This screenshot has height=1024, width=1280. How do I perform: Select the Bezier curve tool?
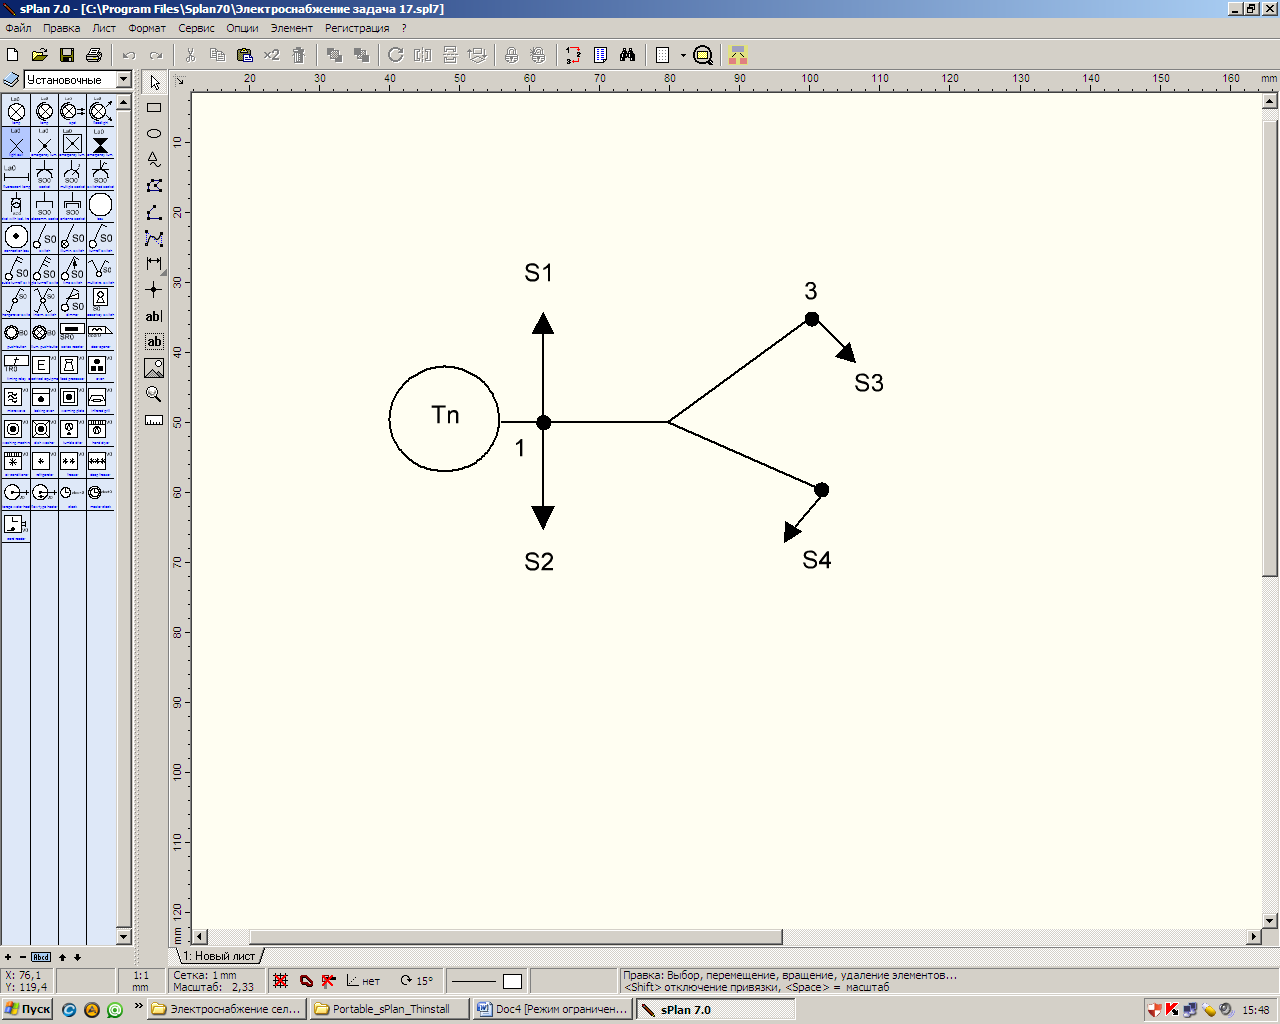[x=154, y=238]
